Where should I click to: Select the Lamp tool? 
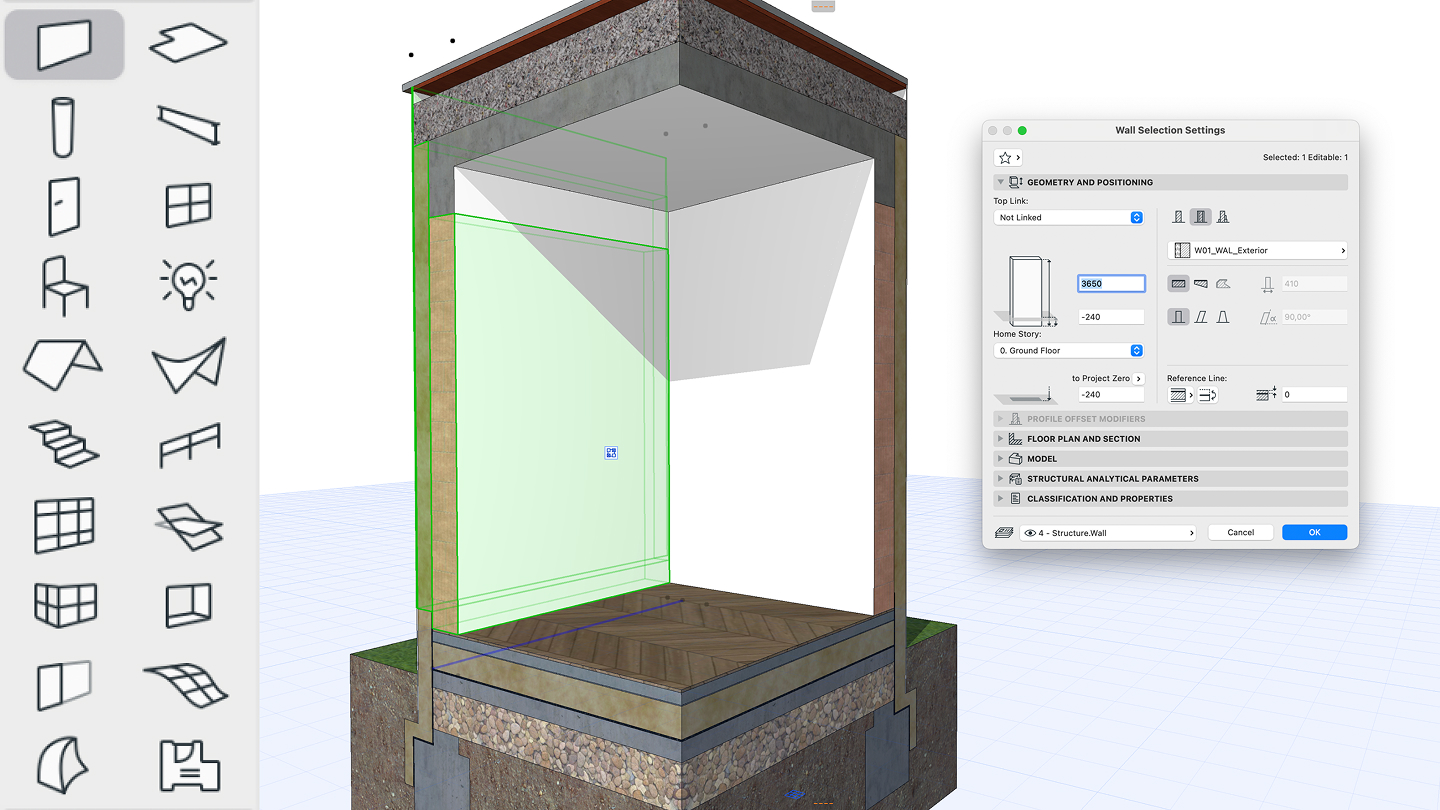[186, 283]
